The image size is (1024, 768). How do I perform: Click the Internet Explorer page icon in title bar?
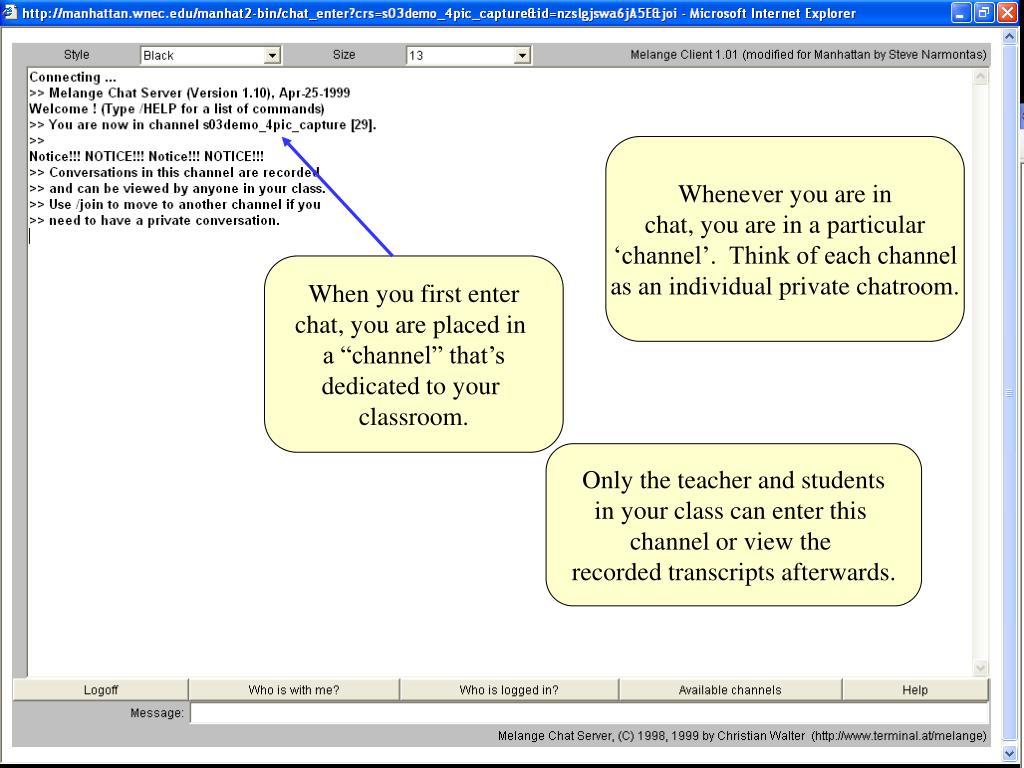(10, 12)
